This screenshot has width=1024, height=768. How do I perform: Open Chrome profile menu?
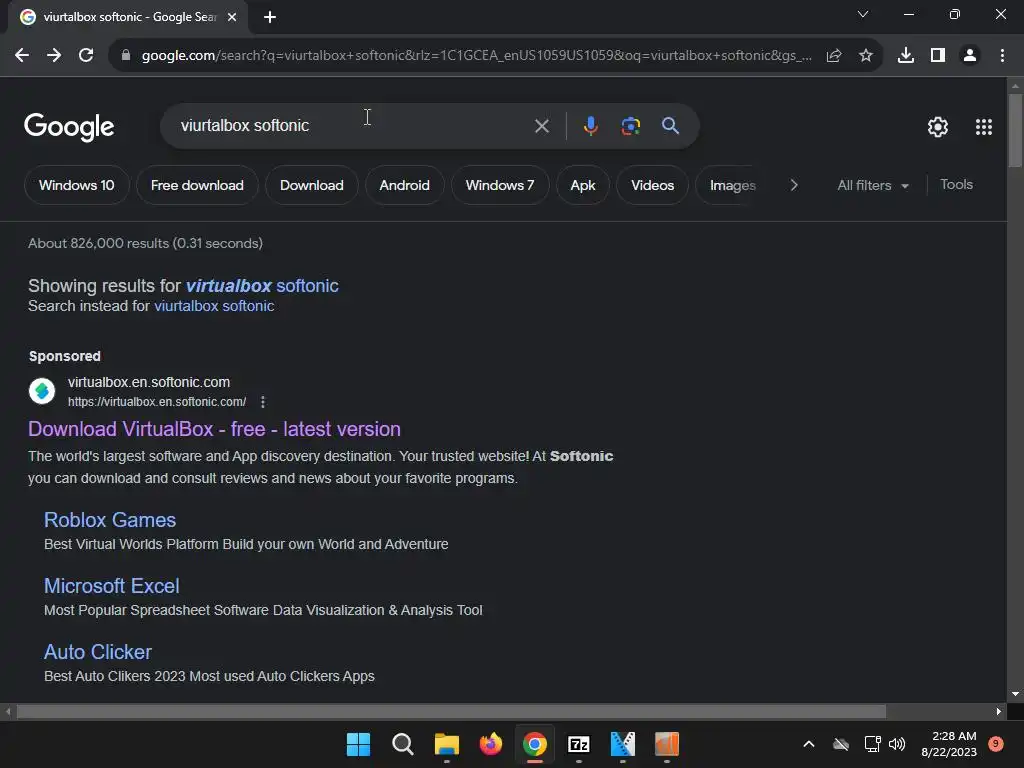point(970,56)
